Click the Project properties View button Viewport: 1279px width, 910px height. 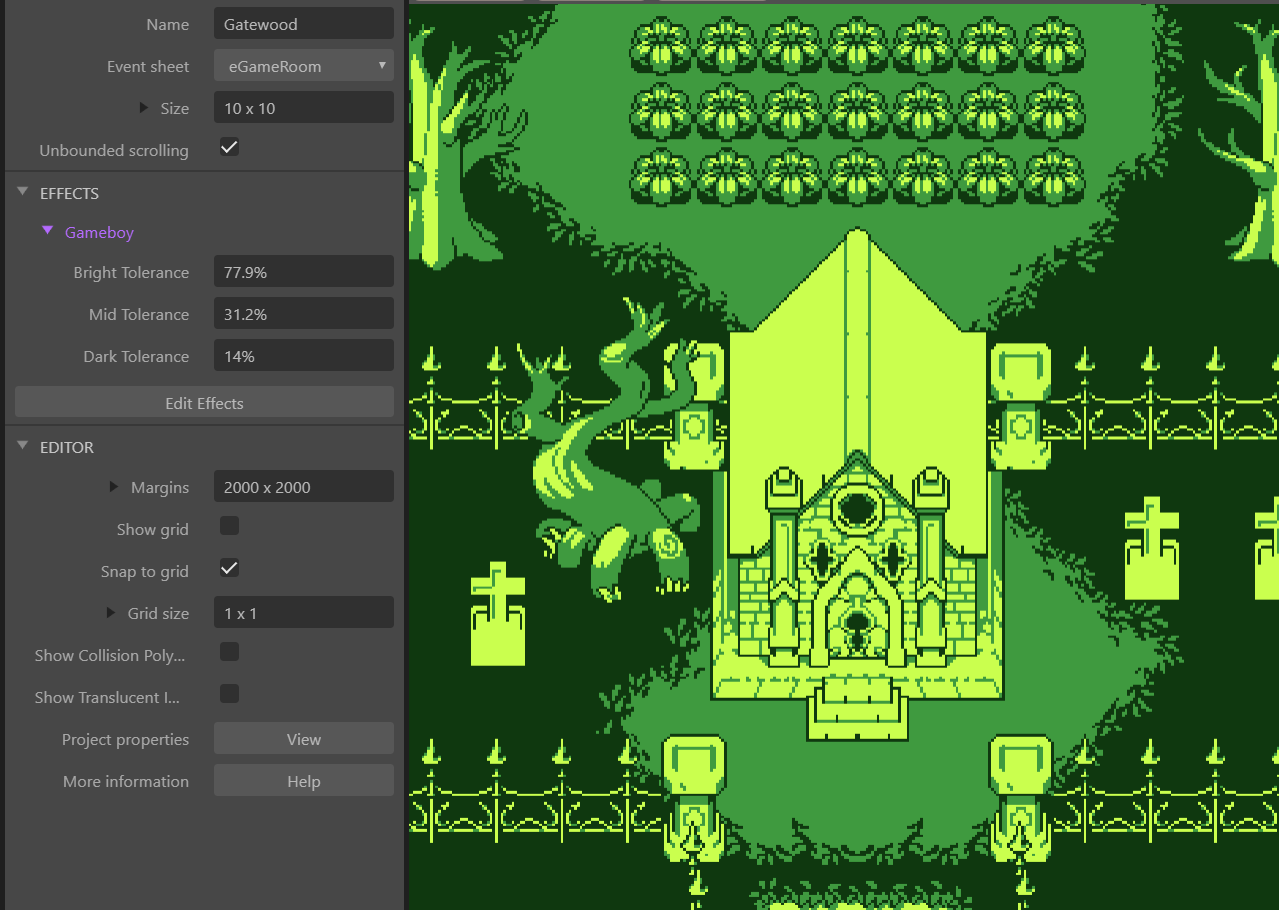click(x=303, y=739)
